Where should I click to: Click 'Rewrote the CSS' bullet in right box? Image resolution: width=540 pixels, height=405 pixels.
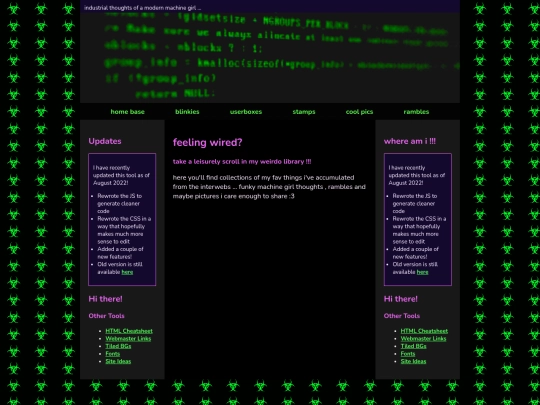coord(419,230)
